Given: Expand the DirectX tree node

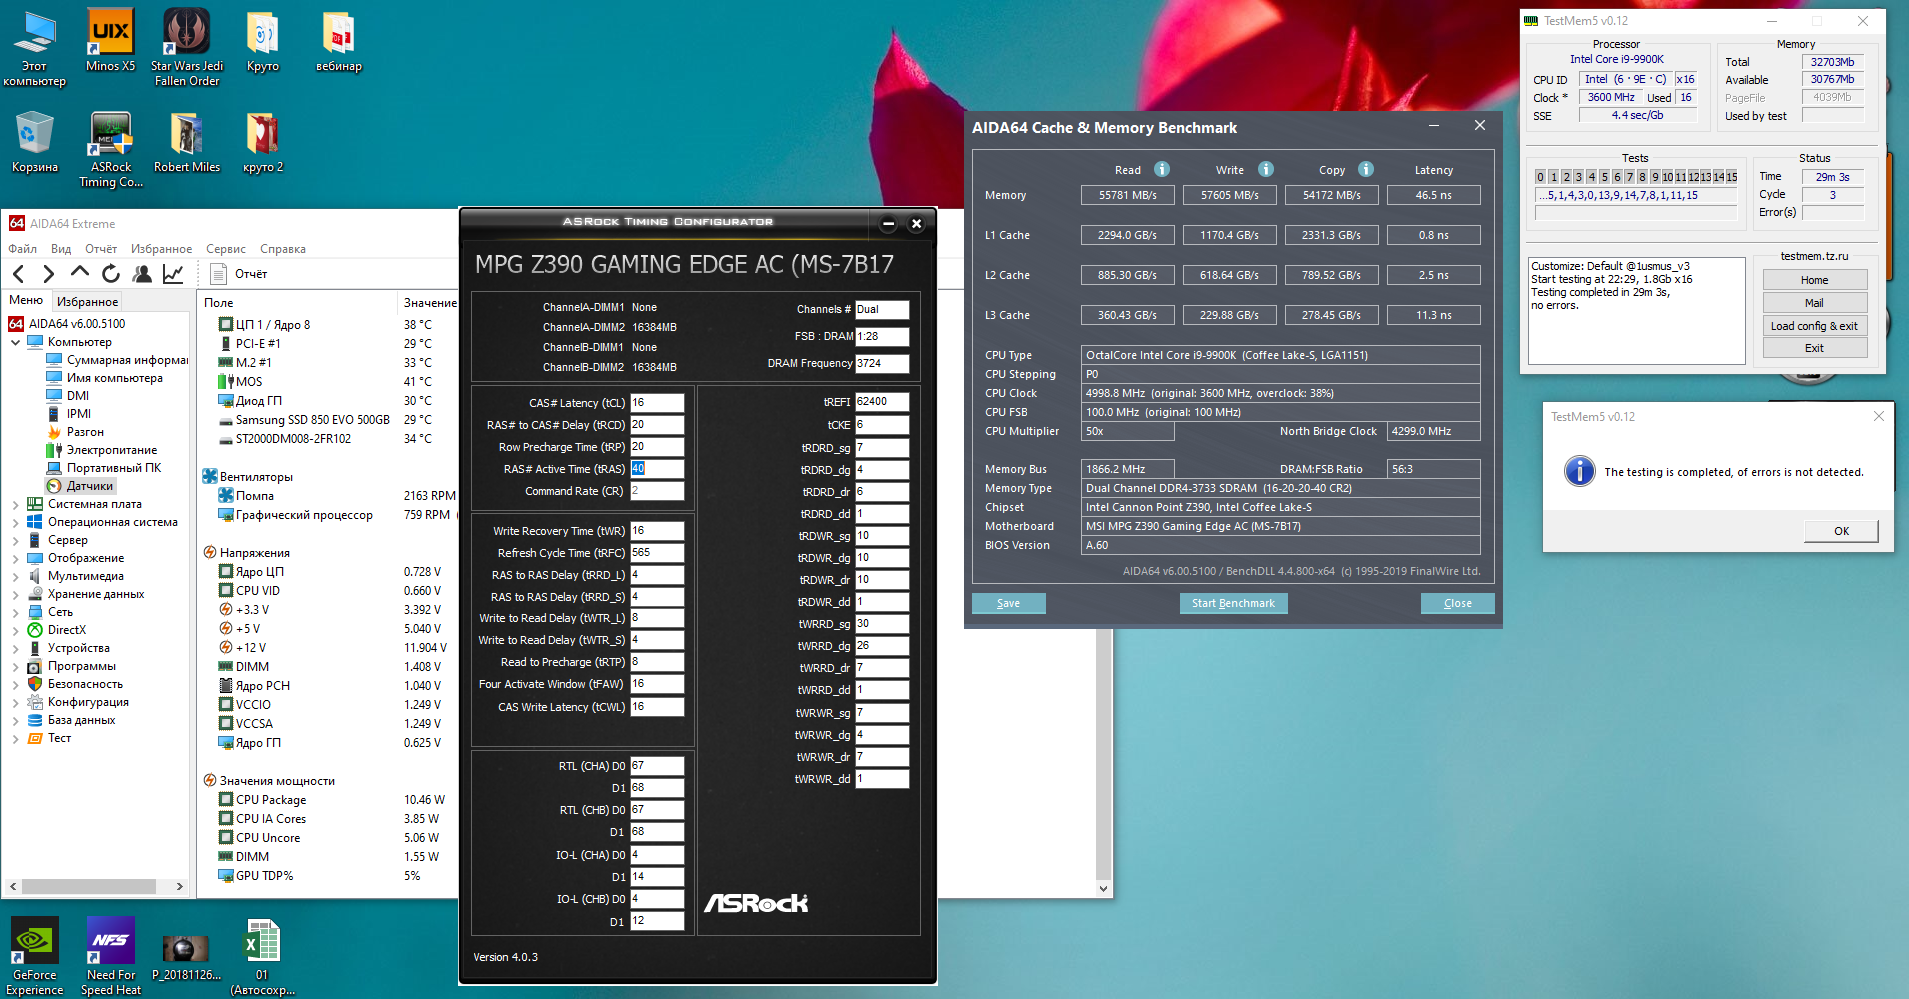Looking at the screenshot, I should 16,630.
